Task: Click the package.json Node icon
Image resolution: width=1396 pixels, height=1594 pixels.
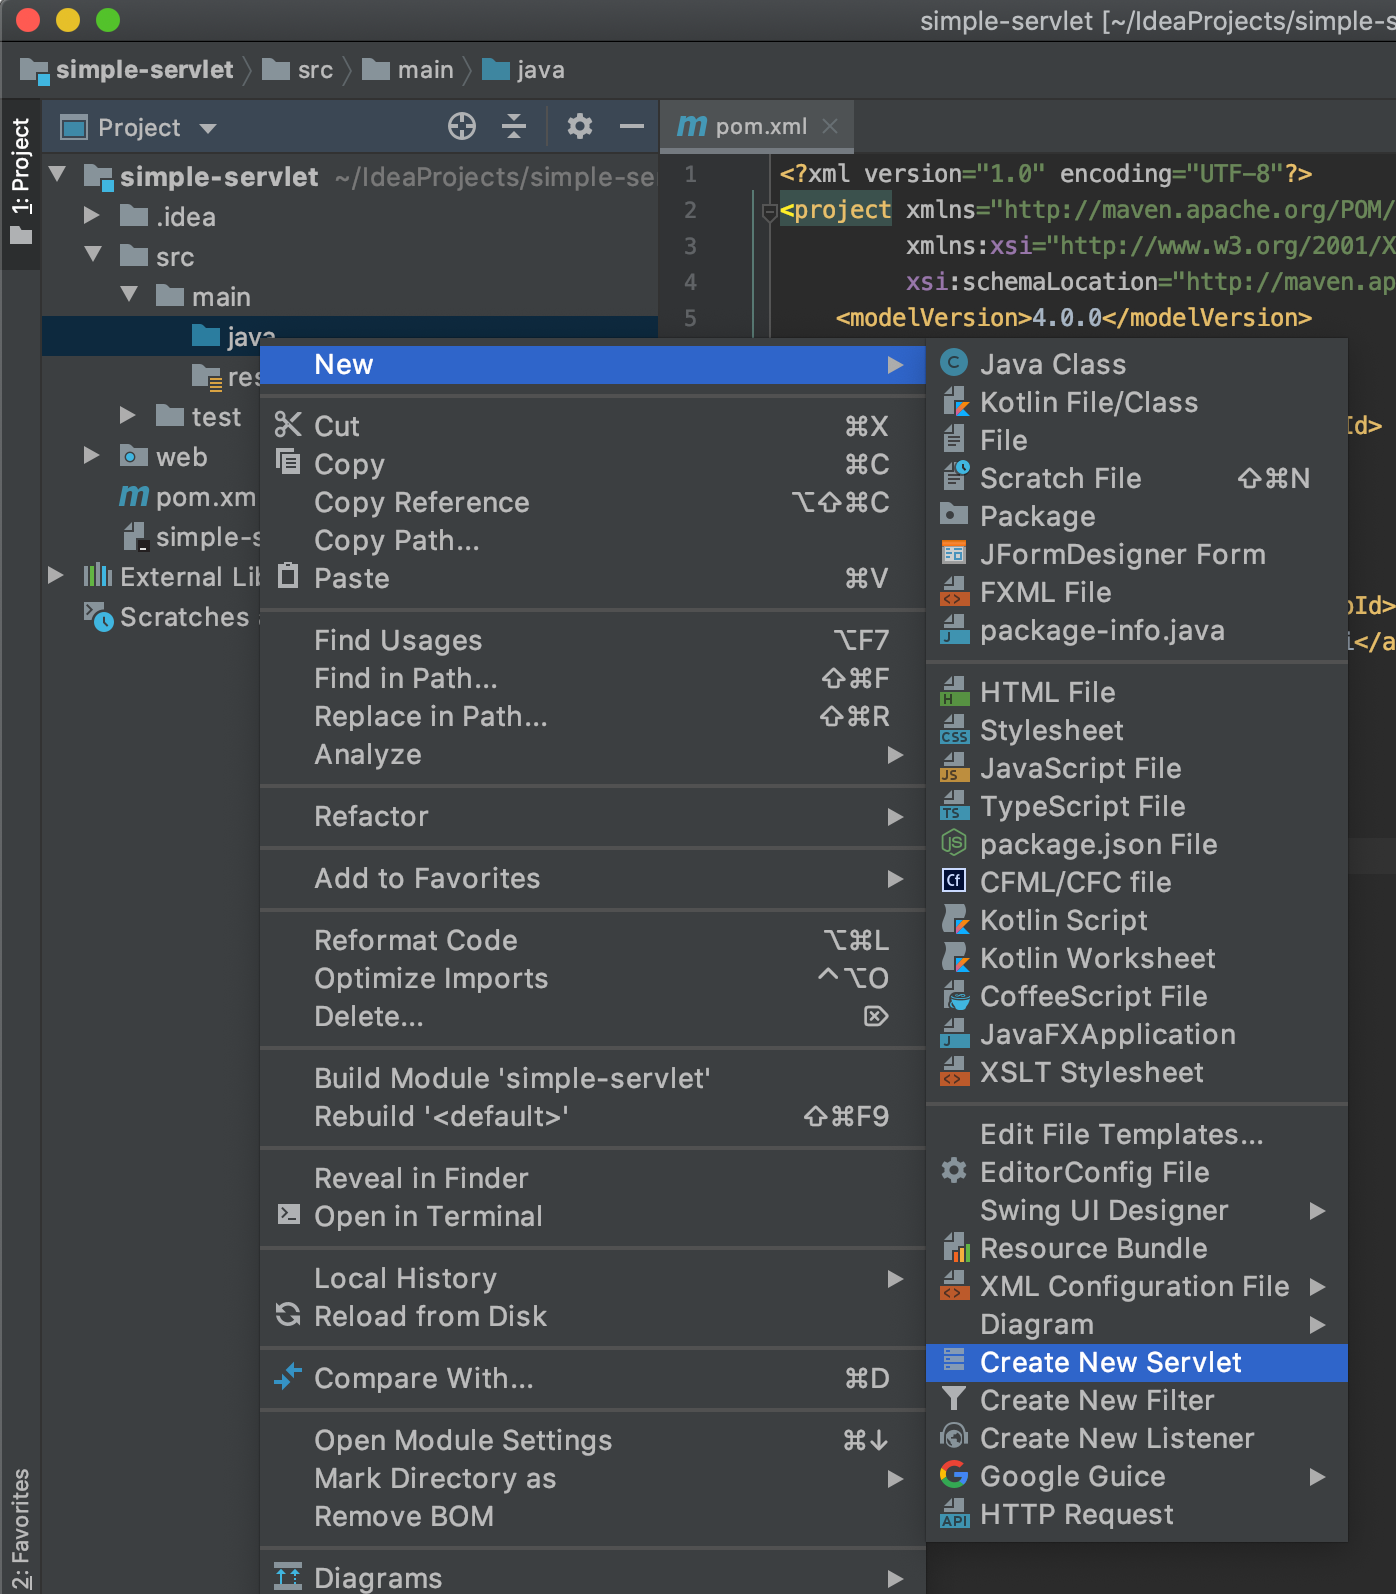Action: coord(955,843)
